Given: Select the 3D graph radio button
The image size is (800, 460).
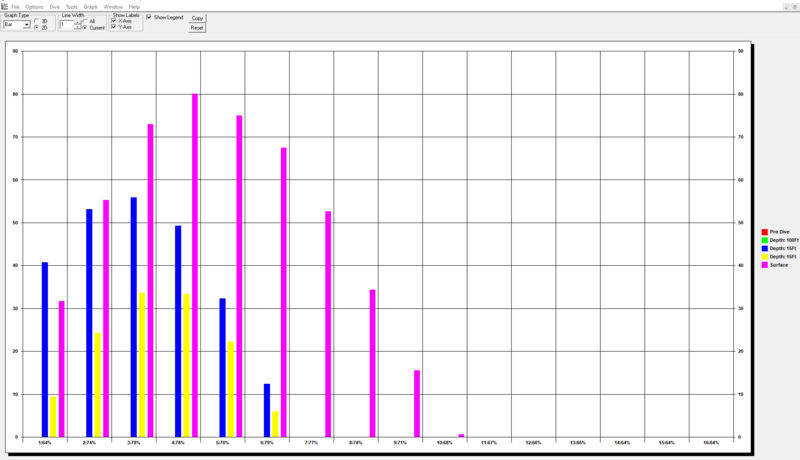Looking at the screenshot, I should [x=37, y=21].
